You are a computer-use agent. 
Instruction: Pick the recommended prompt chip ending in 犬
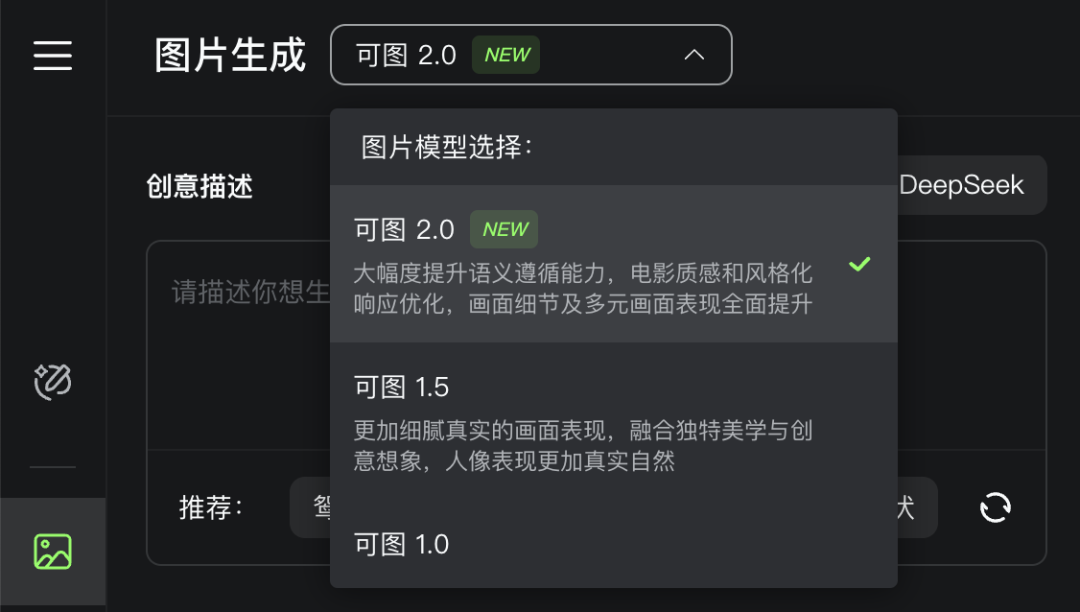917,507
